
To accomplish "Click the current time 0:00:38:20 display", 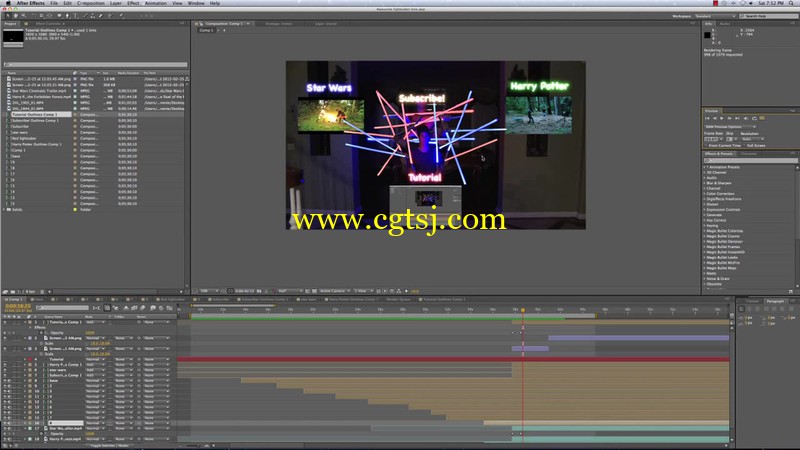I will coord(18,306).
